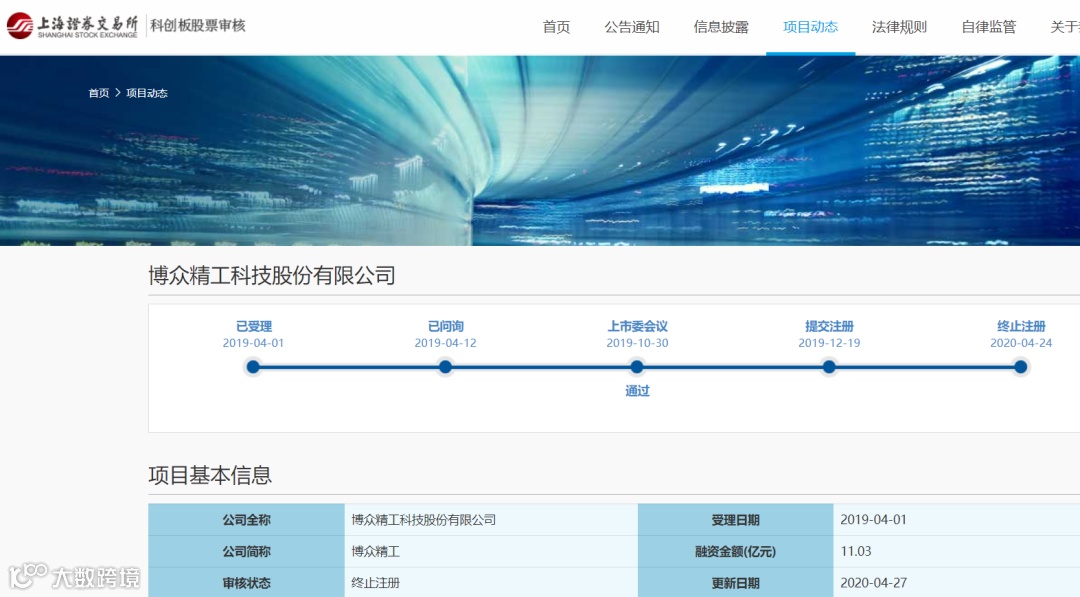Click the 受理日期 value 2019-04-01 in the table
1080x597 pixels.
873,520
